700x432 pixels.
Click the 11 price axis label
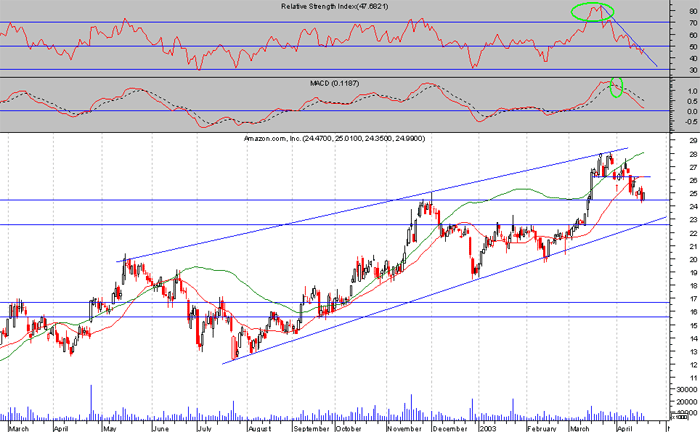tap(693, 378)
